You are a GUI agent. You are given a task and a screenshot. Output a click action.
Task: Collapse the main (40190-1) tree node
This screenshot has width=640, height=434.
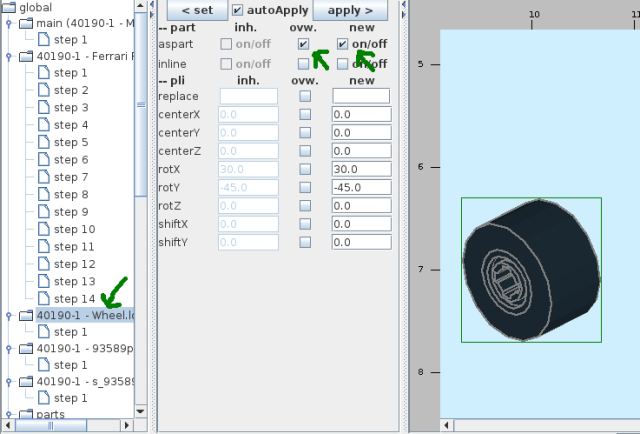coord(9,22)
